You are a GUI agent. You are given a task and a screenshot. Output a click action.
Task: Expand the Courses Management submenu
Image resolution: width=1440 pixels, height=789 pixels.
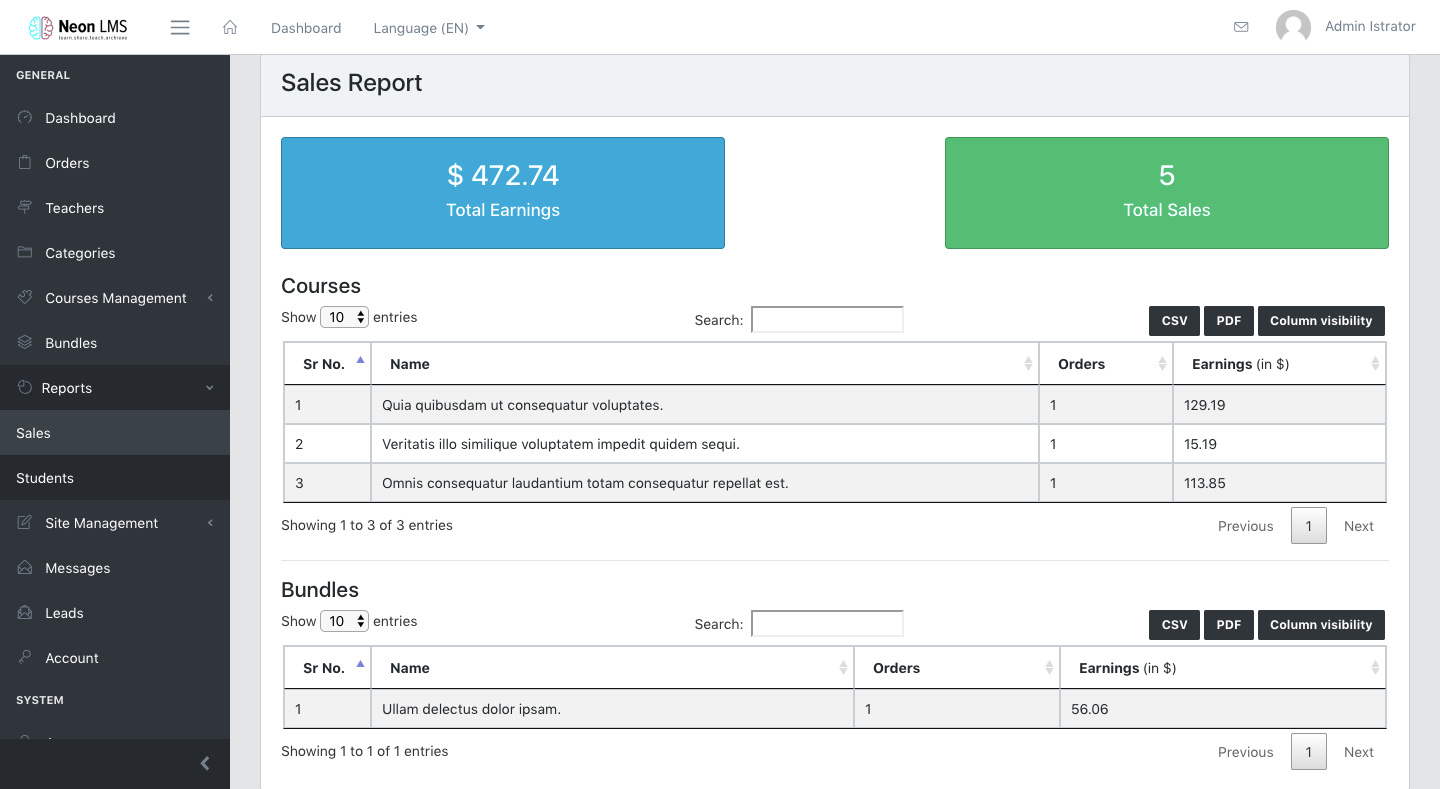coord(115,298)
